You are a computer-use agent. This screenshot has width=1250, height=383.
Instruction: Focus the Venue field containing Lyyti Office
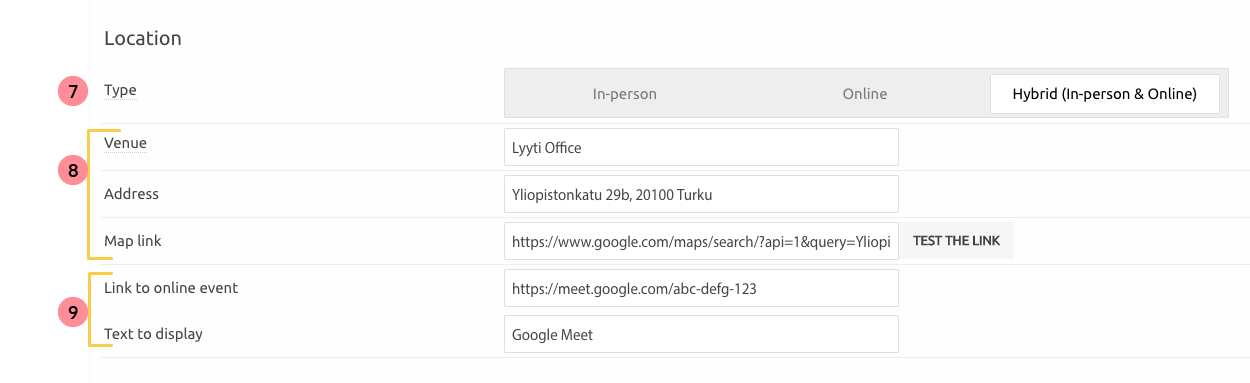click(701, 147)
